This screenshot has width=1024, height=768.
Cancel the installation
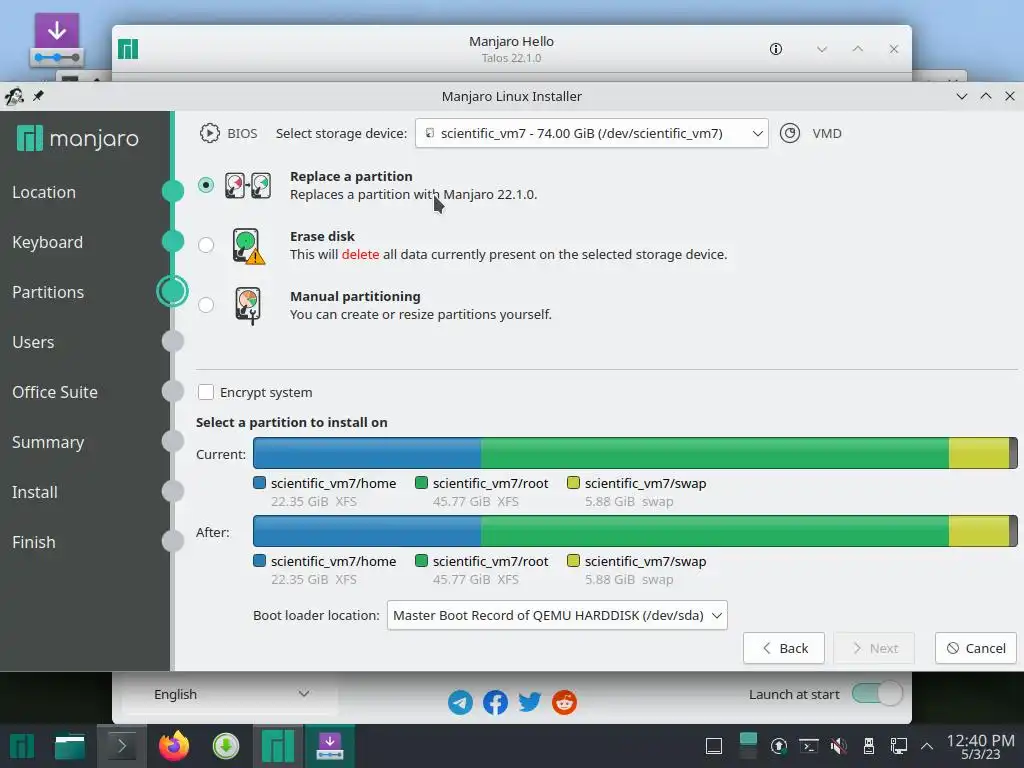[976, 648]
